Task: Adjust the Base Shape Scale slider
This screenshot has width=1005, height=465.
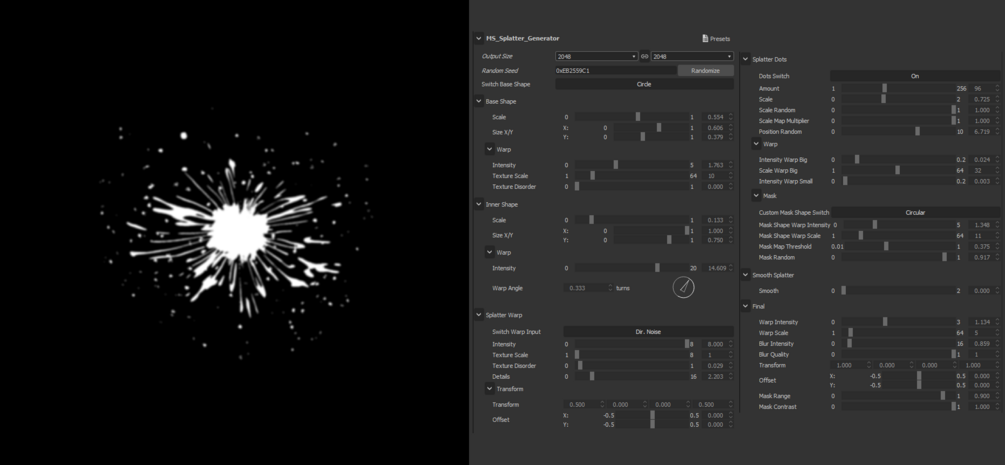Action: pyautogui.click(x=631, y=117)
